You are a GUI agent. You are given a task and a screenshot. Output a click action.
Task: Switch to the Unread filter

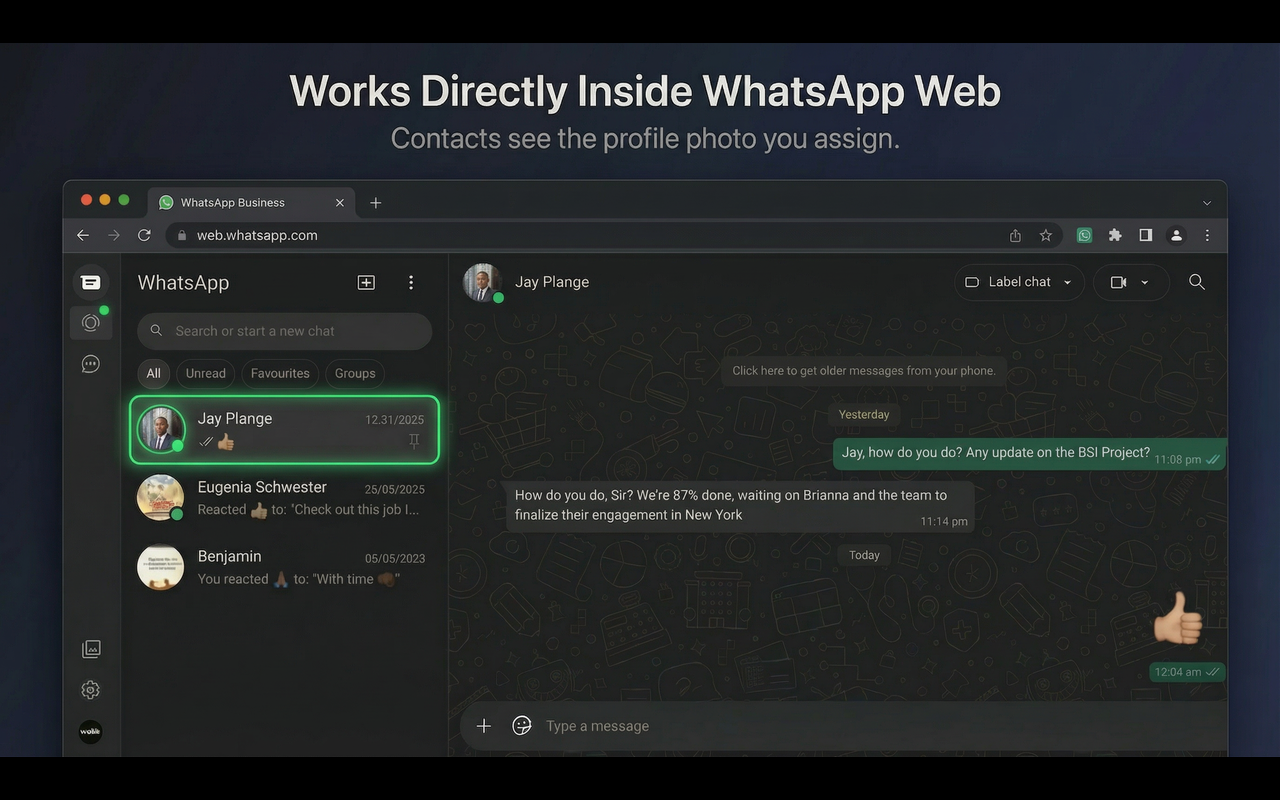point(205,373)
